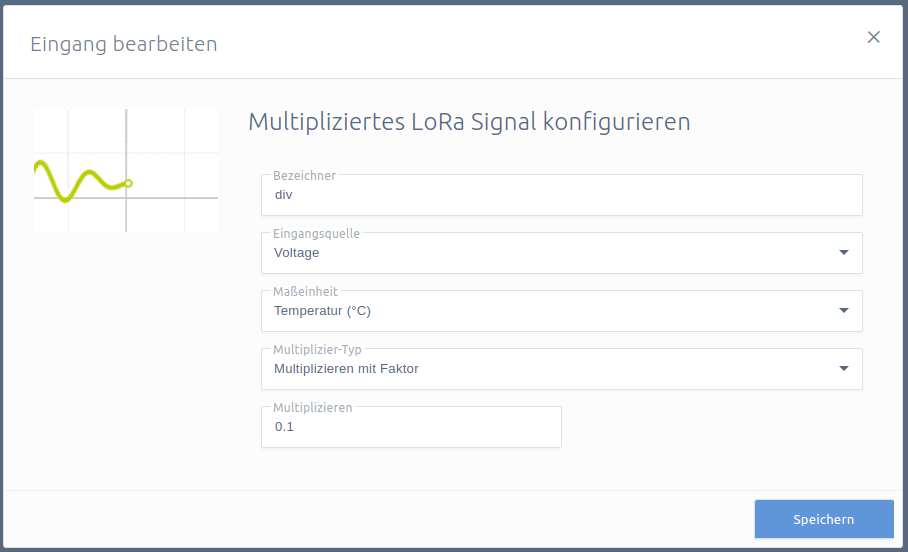The image size is (908, 552).
Task: Click the Temperatur (°C) selection
Action: coord(323,311)
